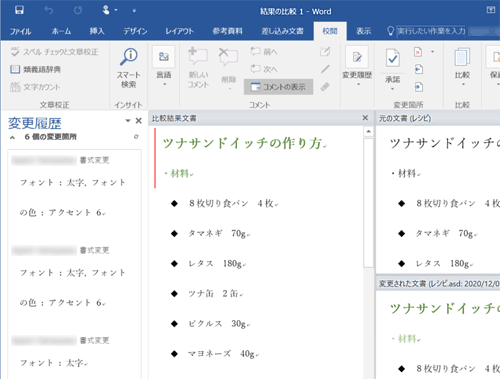
Task: Toggle コメントの表示 button
Action: pyautogui.click(x=278, y=87)
